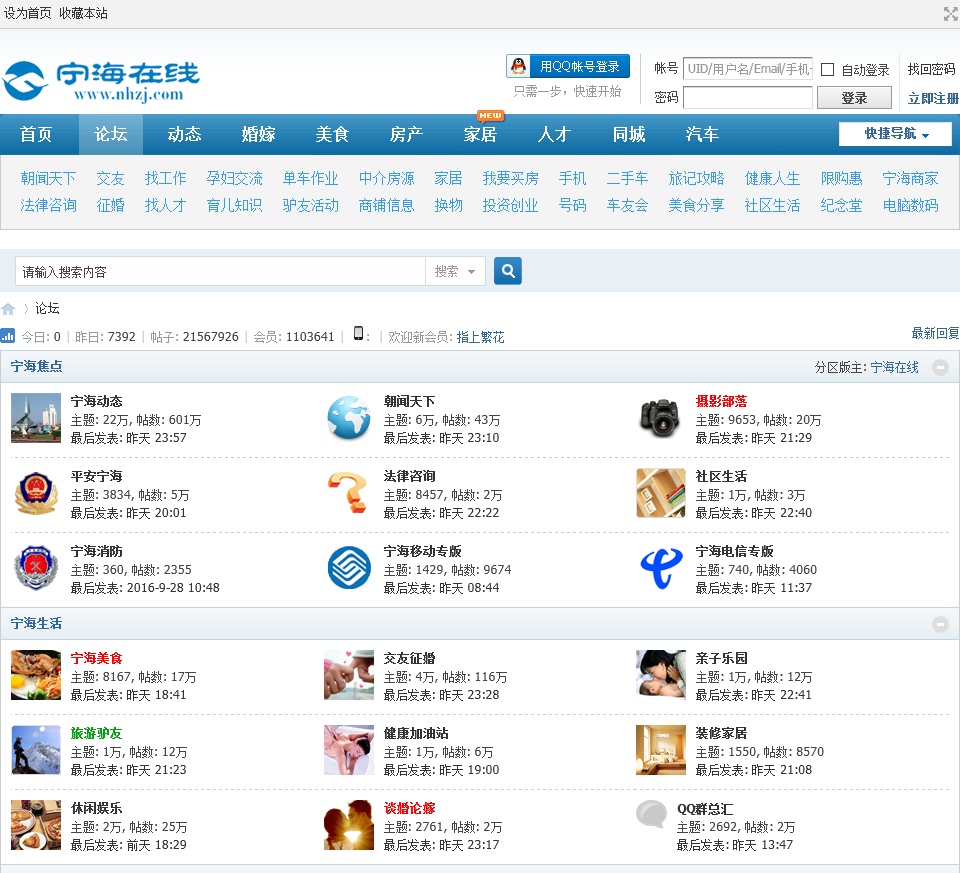The image size is (960, 873).
Task: Open the 健康人生 sub-navigation link
Action: click(772, 179)
